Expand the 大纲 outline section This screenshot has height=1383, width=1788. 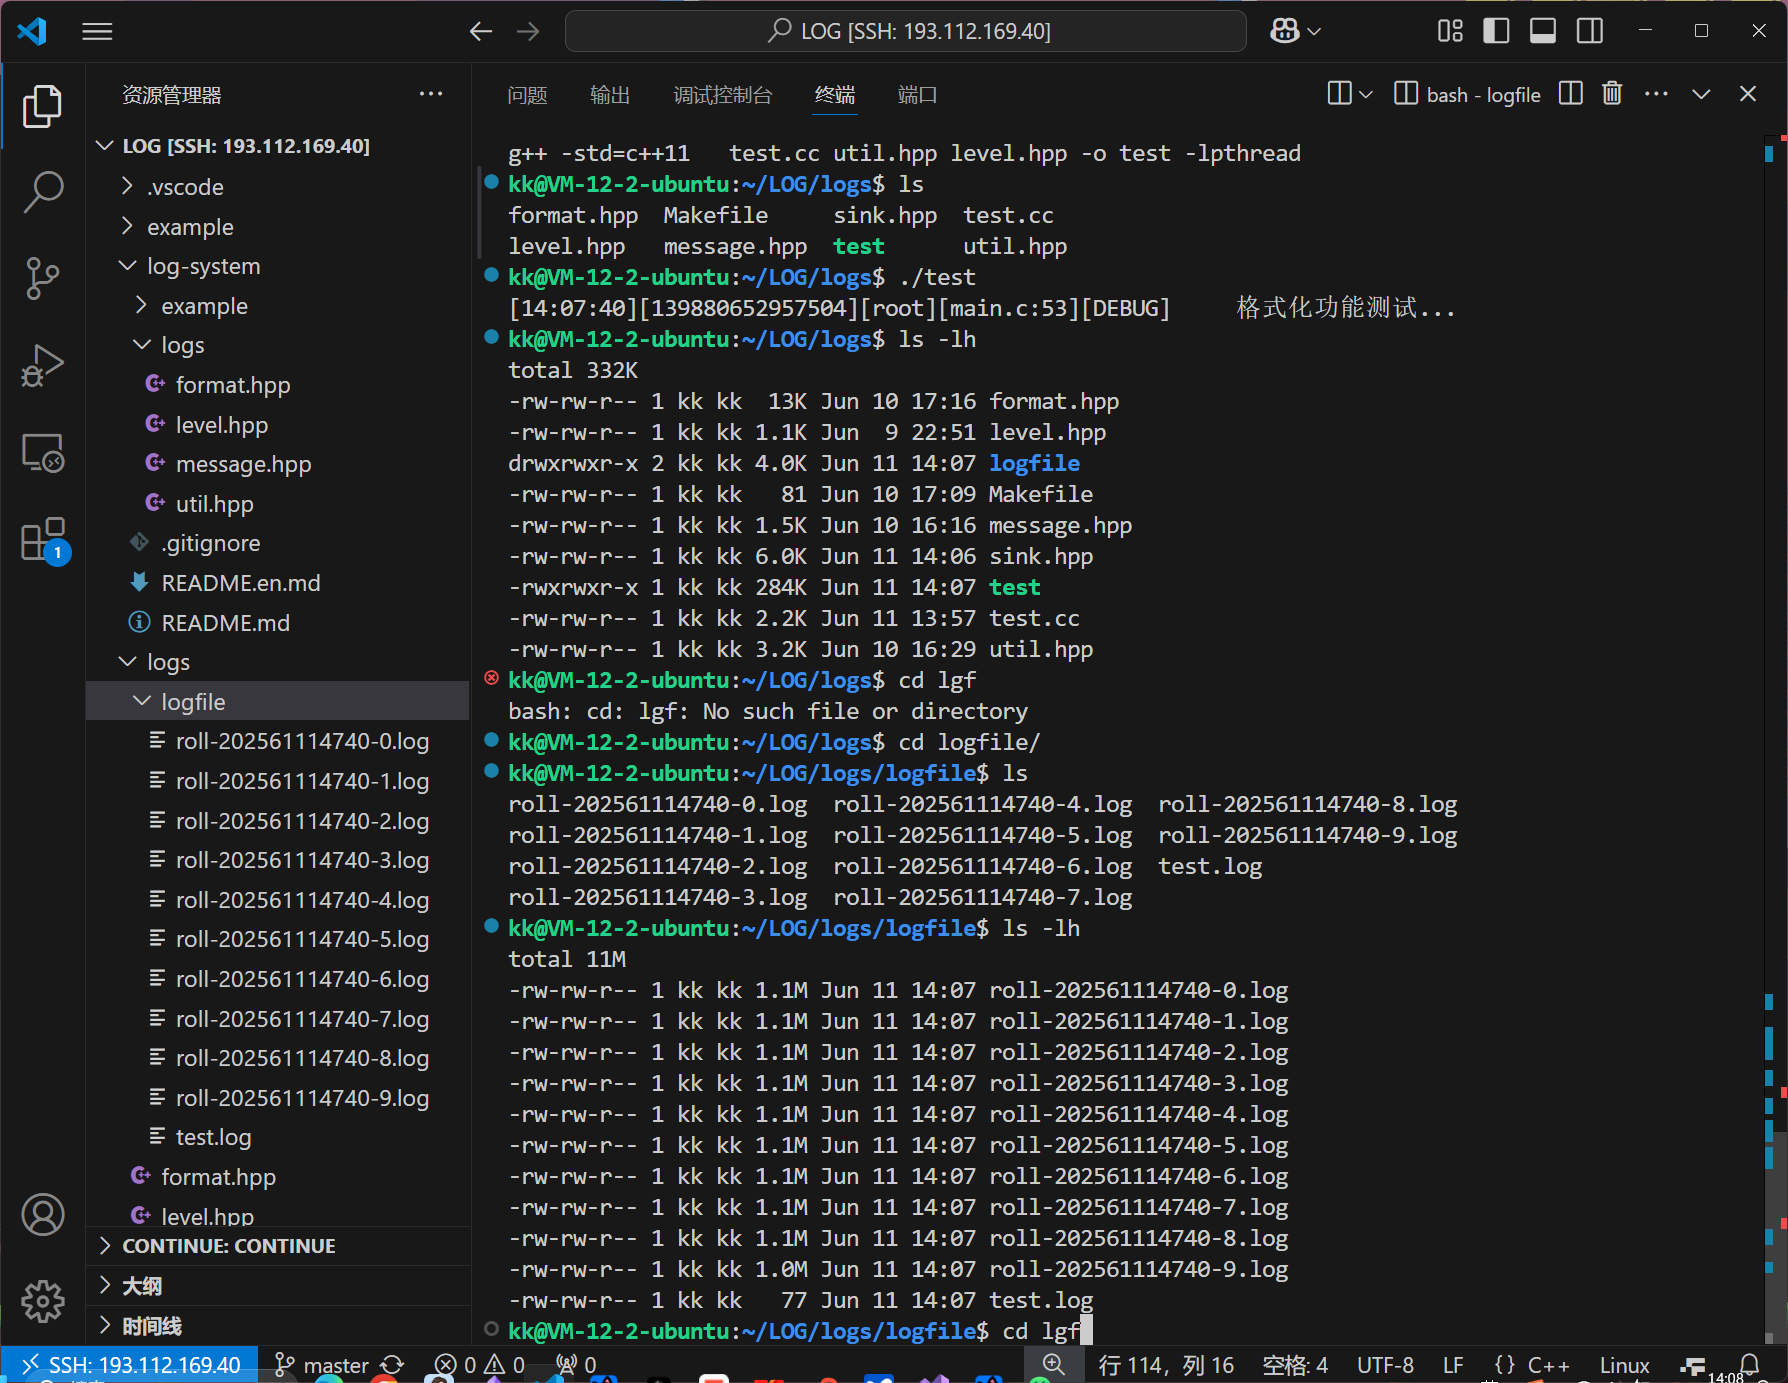278,1286
